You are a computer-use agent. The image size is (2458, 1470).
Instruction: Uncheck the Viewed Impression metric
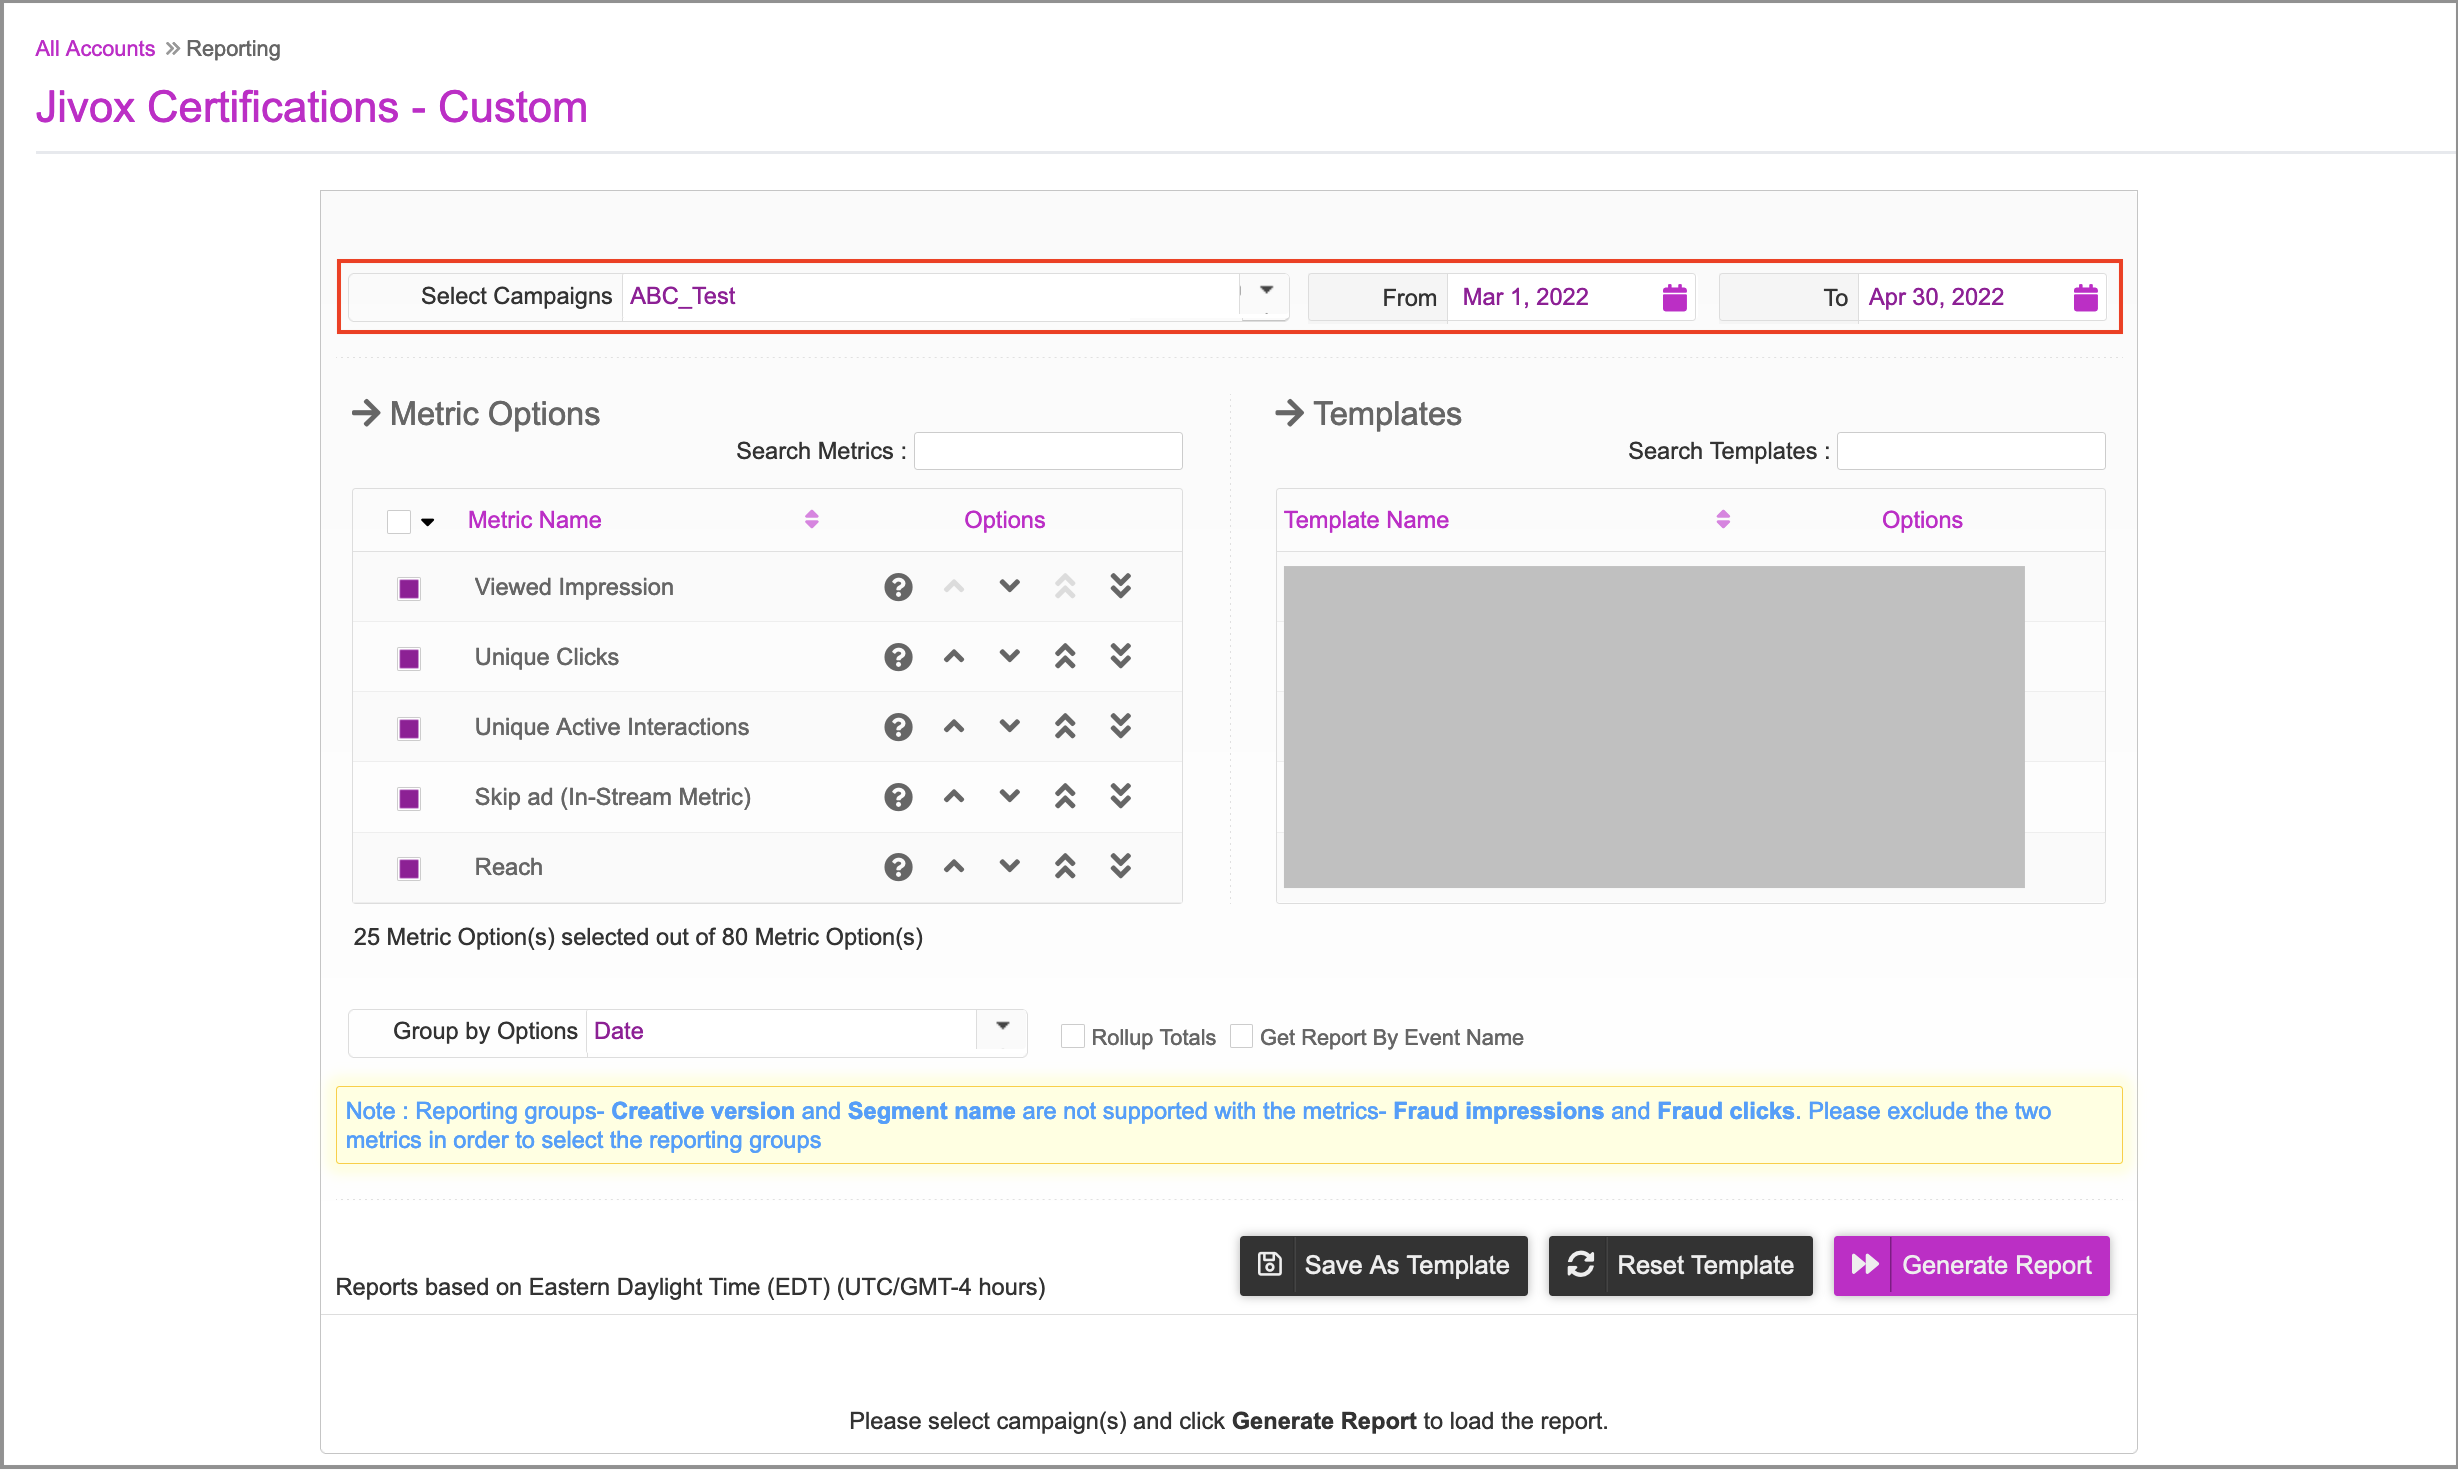click(409, 588)
